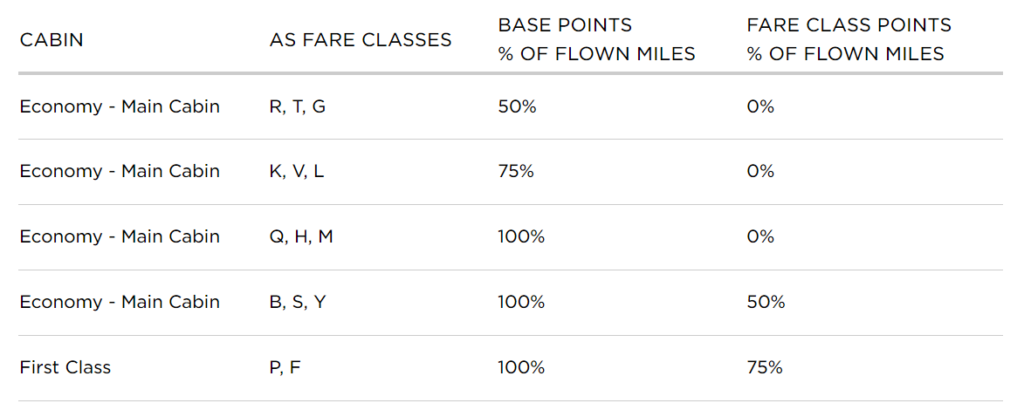Click the CABIN column header
Image resolution: width=1024 pixels, height=417 pixels.
click(x=51, y=40)
